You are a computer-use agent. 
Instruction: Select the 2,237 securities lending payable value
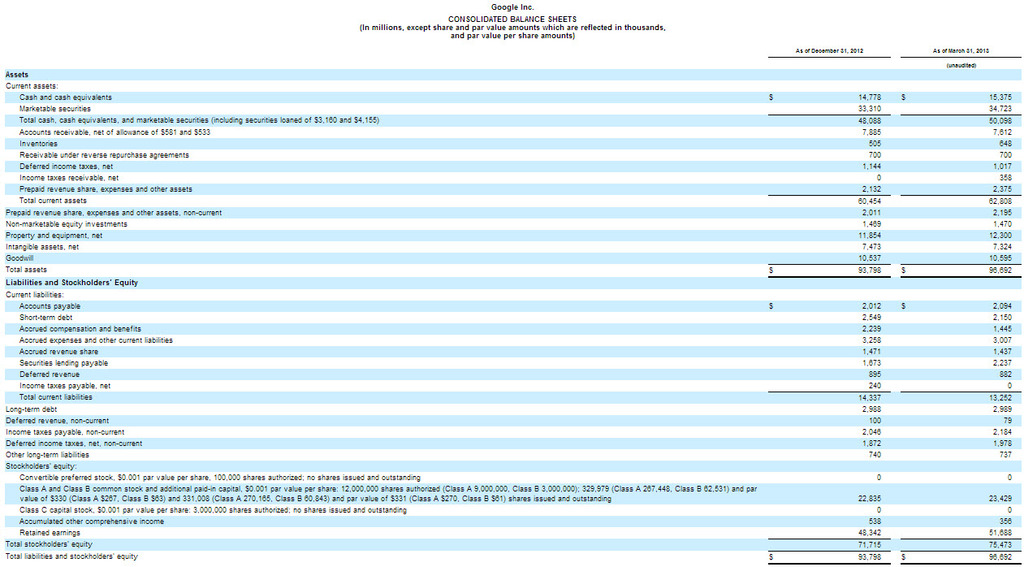point(1002,363)
